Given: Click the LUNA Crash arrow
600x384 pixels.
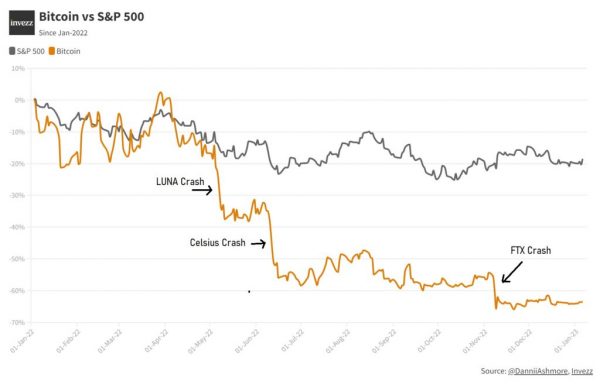Looking at the screenshot, I should coord(202,190).
